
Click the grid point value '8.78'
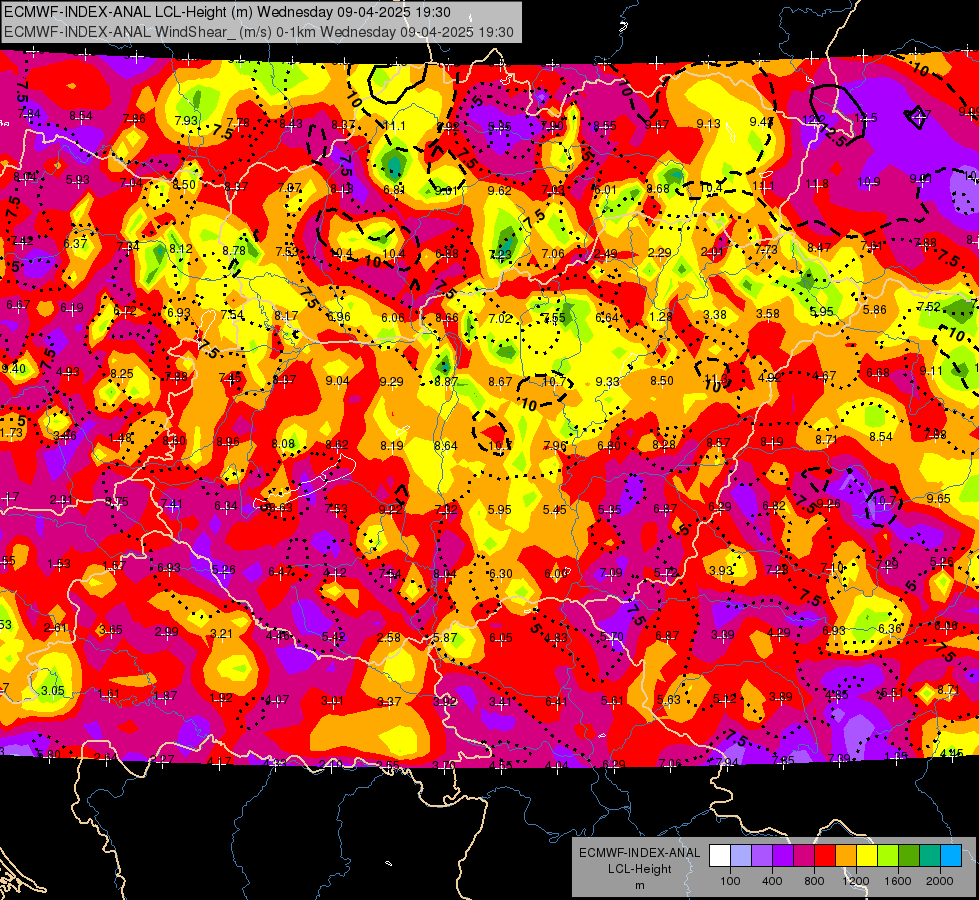[234, 250]
